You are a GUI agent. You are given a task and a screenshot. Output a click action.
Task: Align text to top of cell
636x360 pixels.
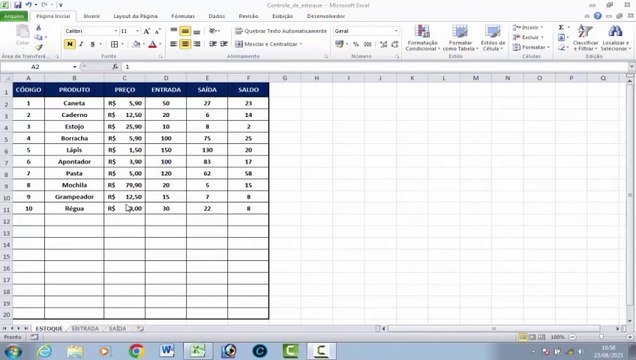(174, 31)
